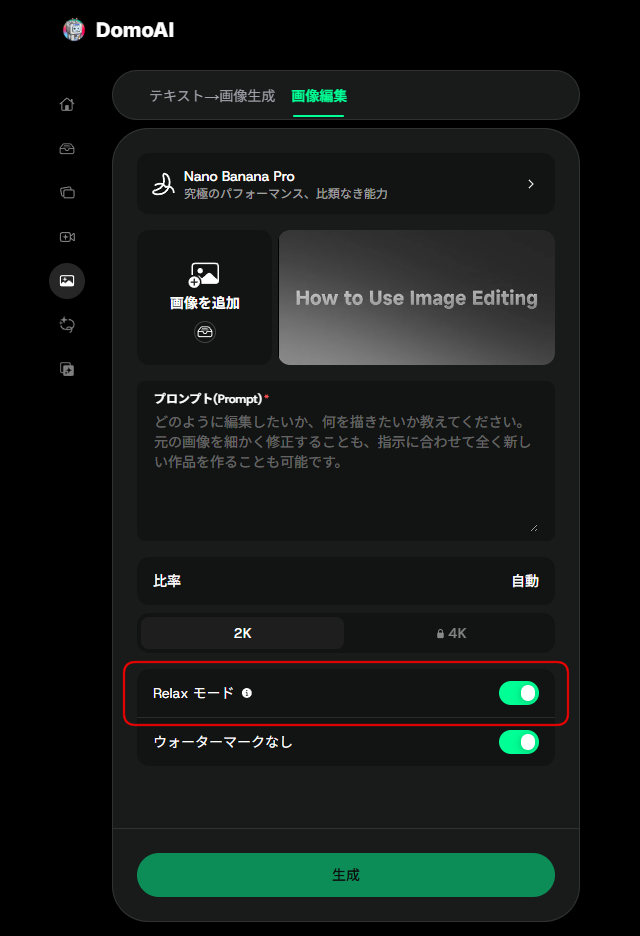The height and width of the screenshot is (936, 640).
Task: Open the inbox tray icon in the sidebar
Action: click(x=67, y=149)
